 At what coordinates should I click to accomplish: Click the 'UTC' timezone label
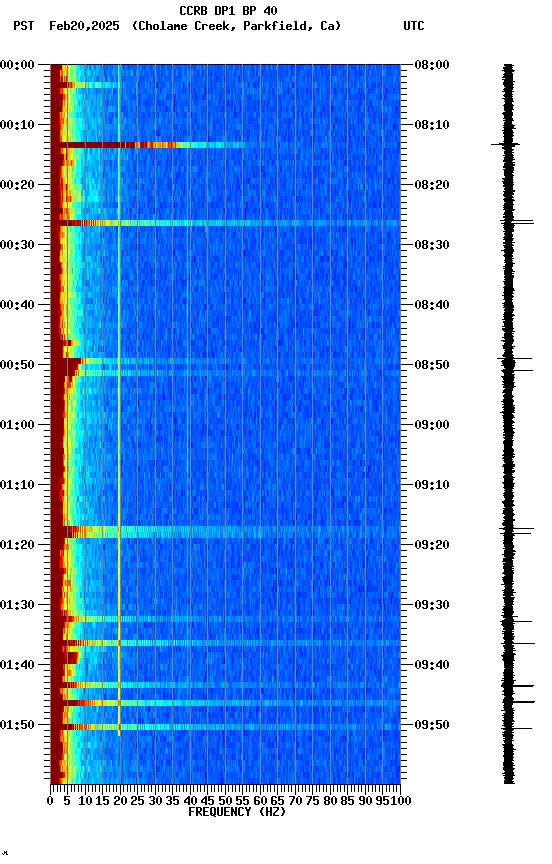click(x=414, y=26)
